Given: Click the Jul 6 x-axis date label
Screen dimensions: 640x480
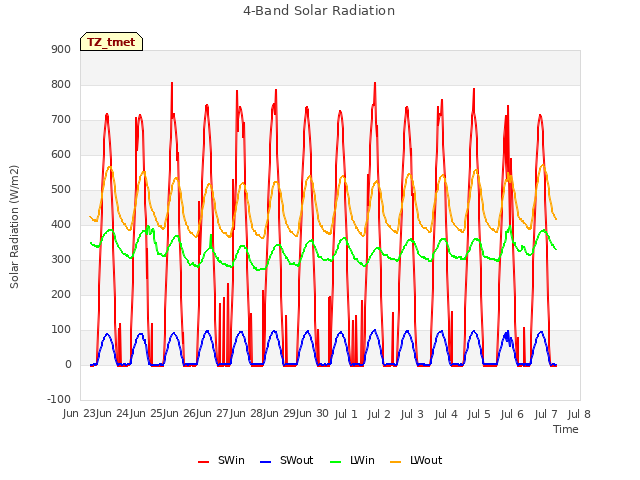Looking at the screenshot, I should [x=512, y=414].
